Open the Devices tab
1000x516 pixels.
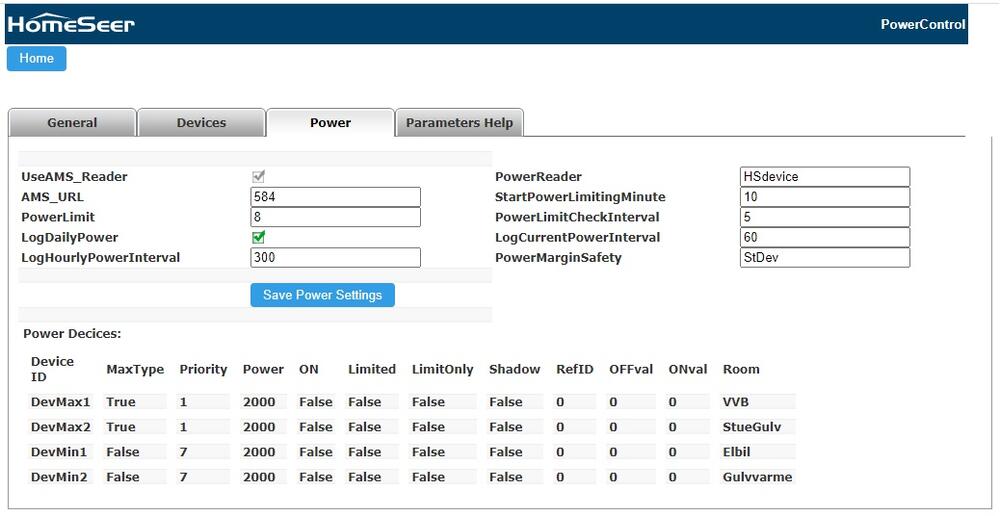(201, 123)
